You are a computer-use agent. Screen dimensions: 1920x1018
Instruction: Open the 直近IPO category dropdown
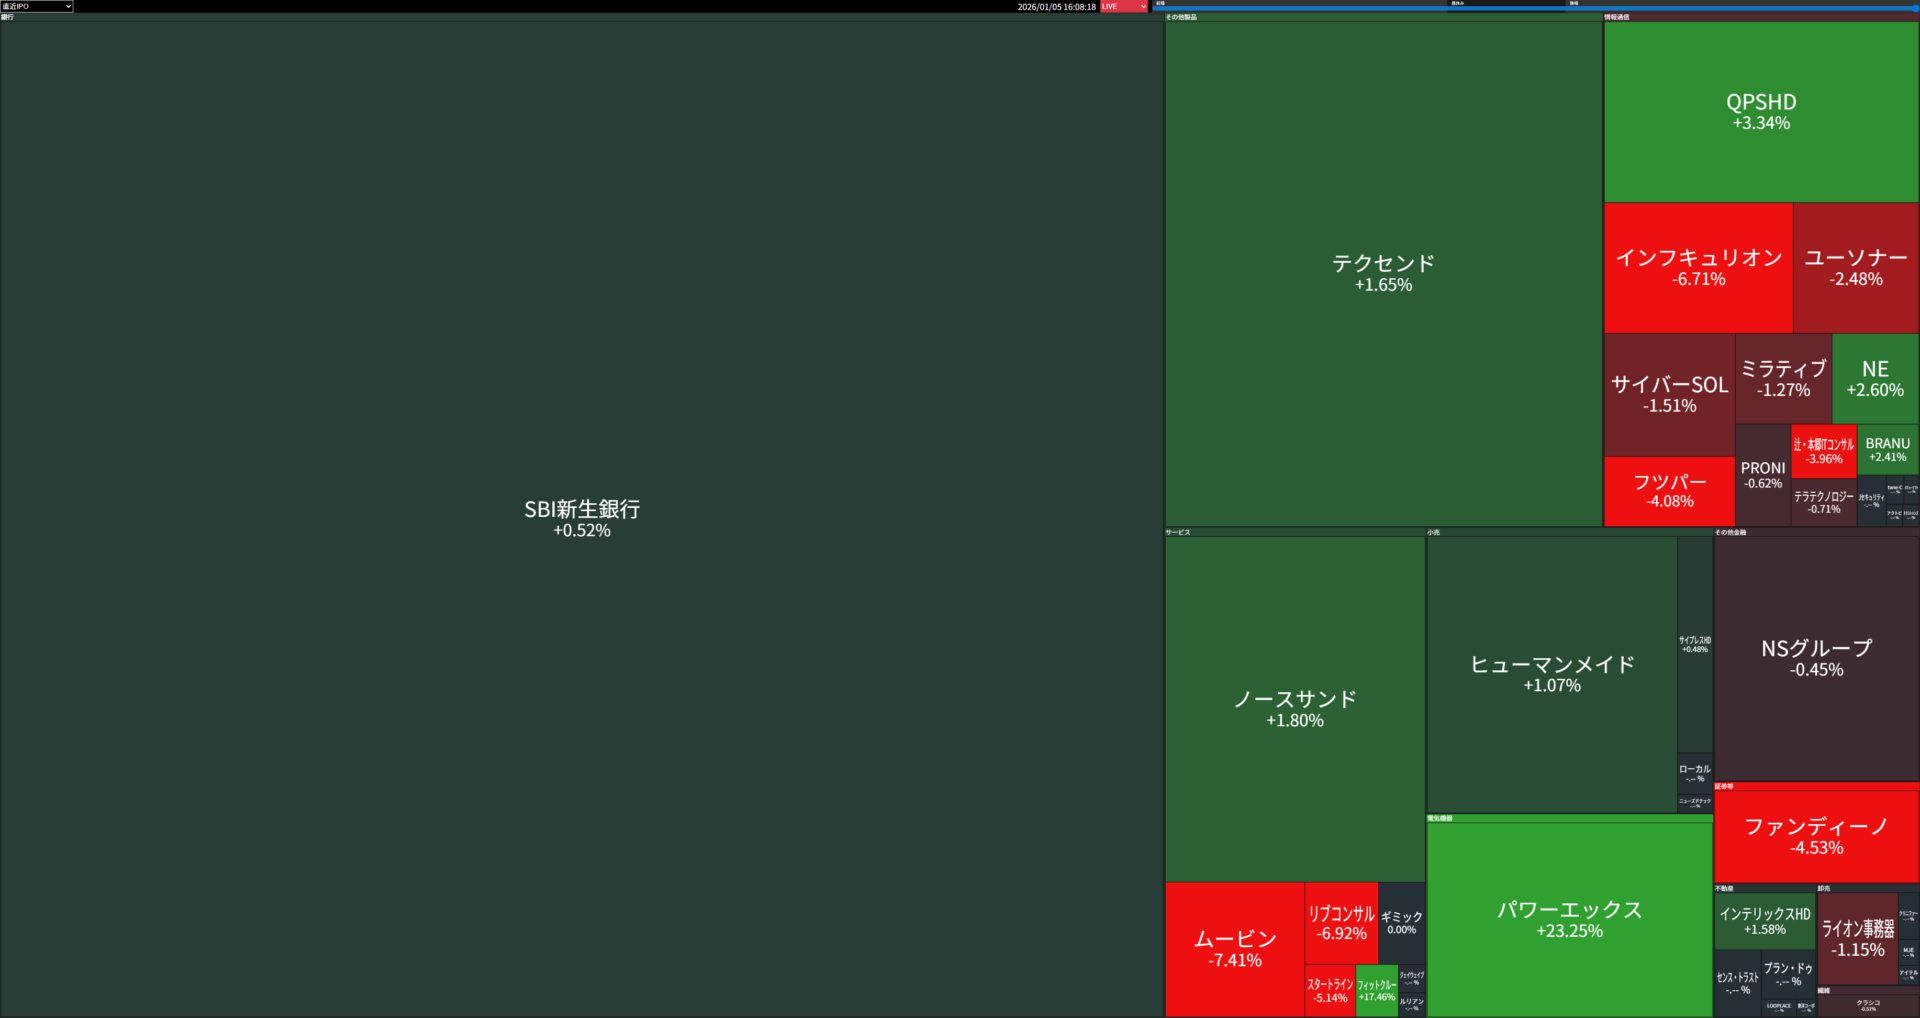(37, 6)
